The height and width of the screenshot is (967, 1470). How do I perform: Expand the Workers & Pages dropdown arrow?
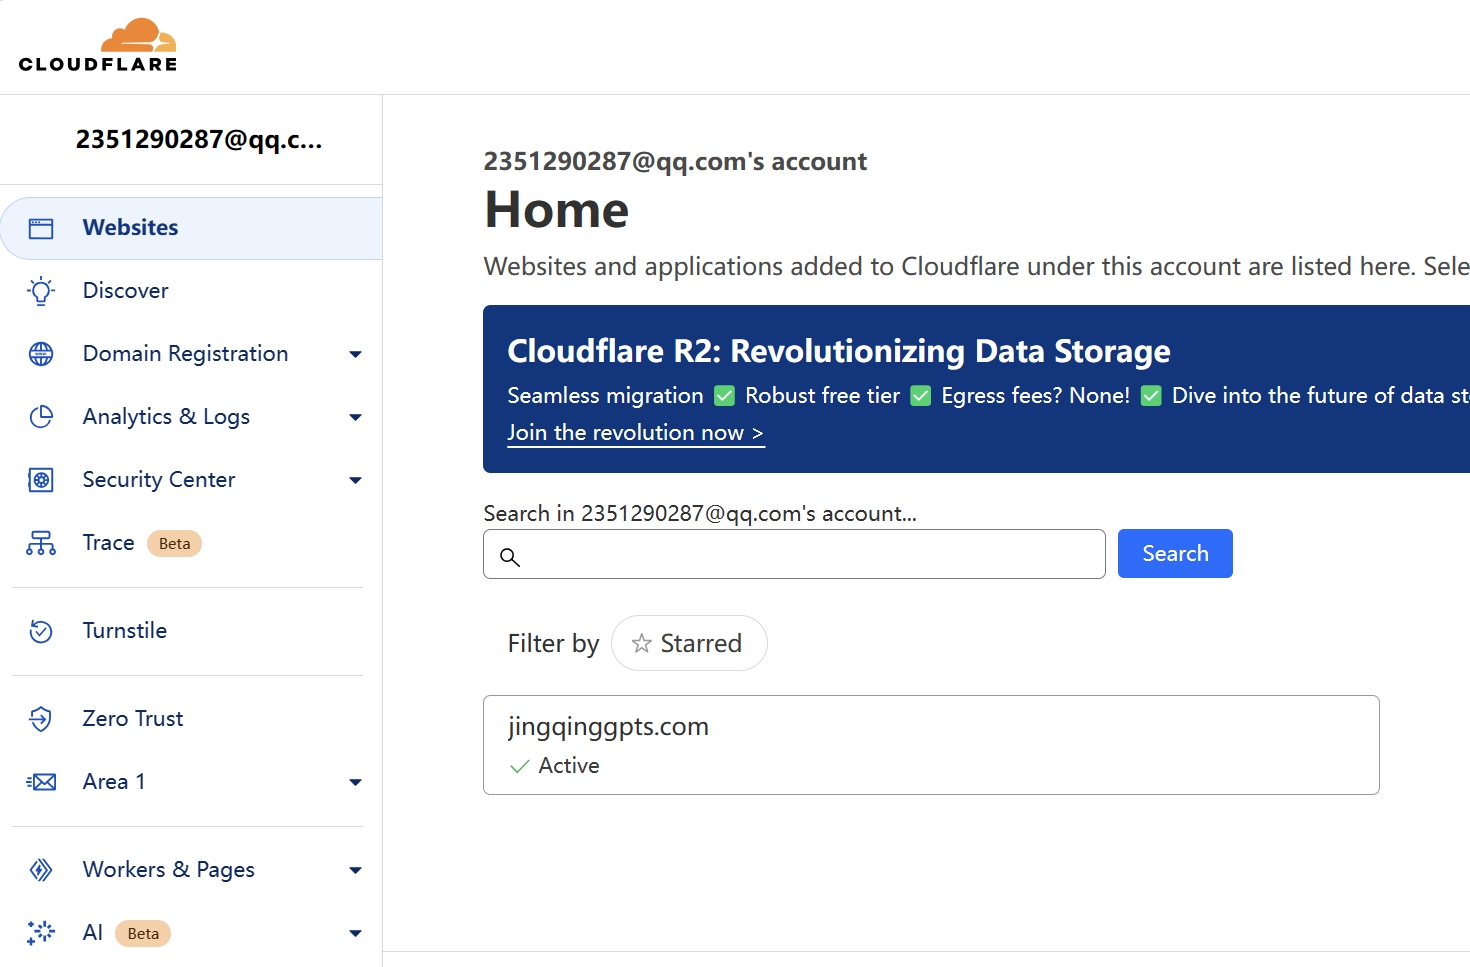tap(355, 870)
